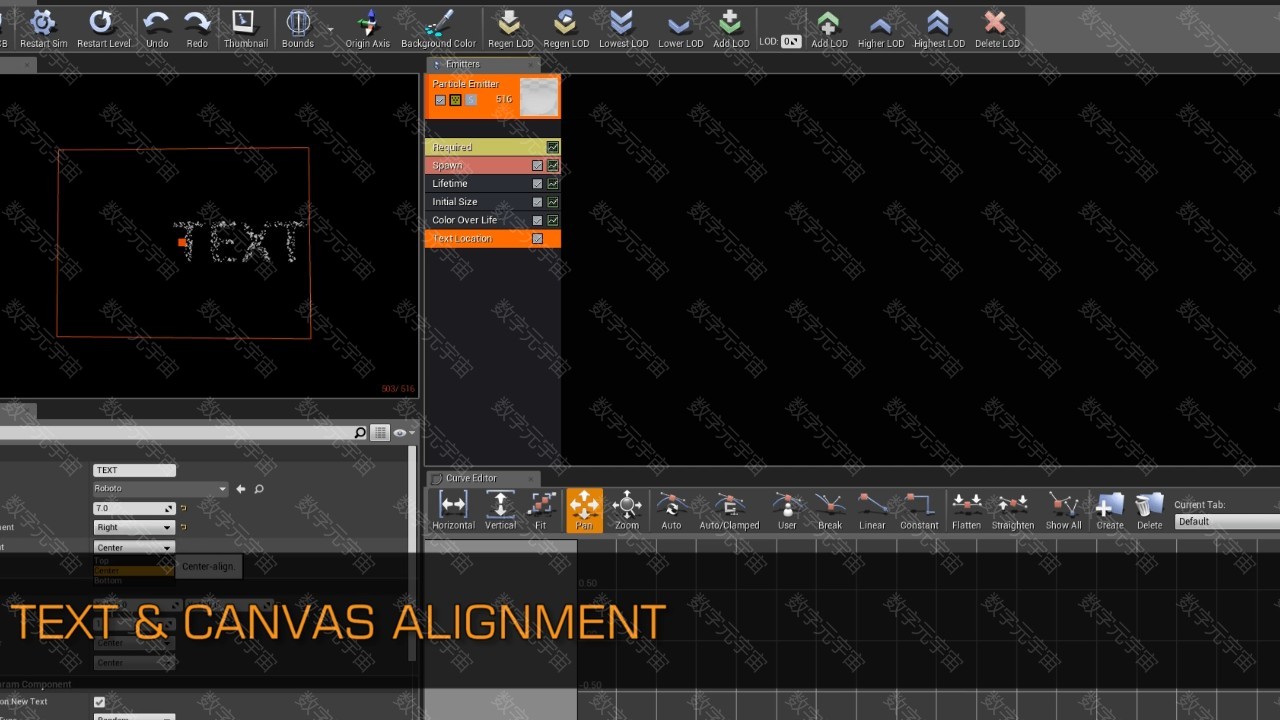This screenshot has width=1280, height=720.
Task: Switch to the Curve Editor tab
Action: point(470,478)
